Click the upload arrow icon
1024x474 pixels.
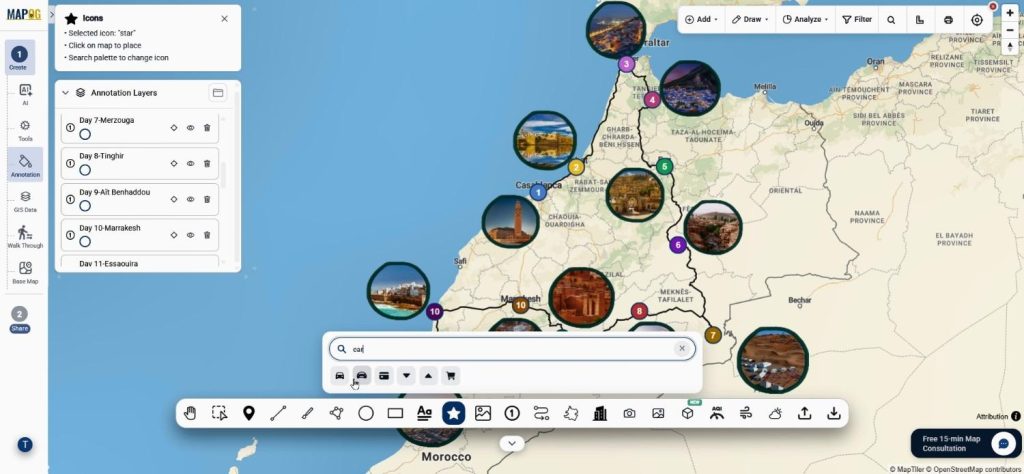805,413
